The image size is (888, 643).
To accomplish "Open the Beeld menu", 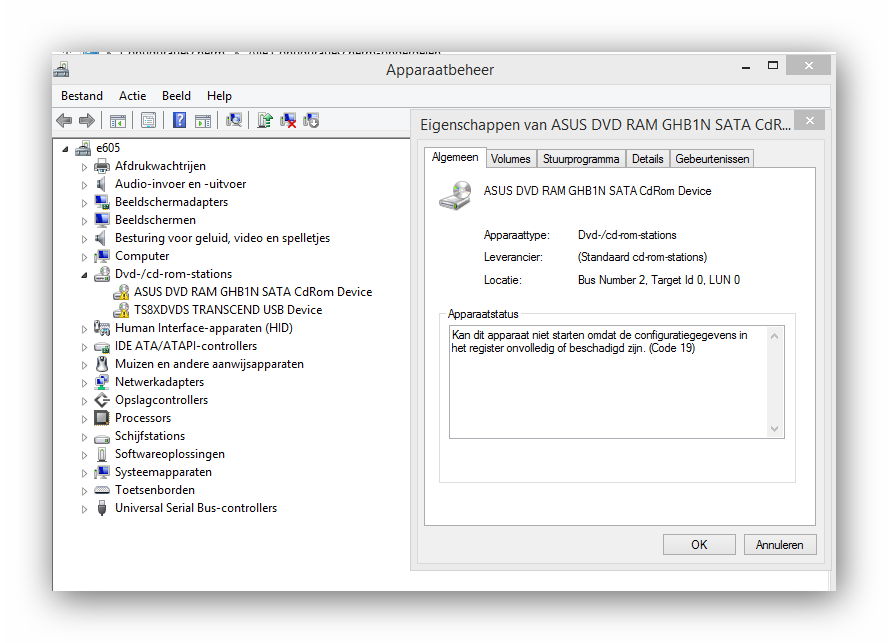I will pos(176,96).
